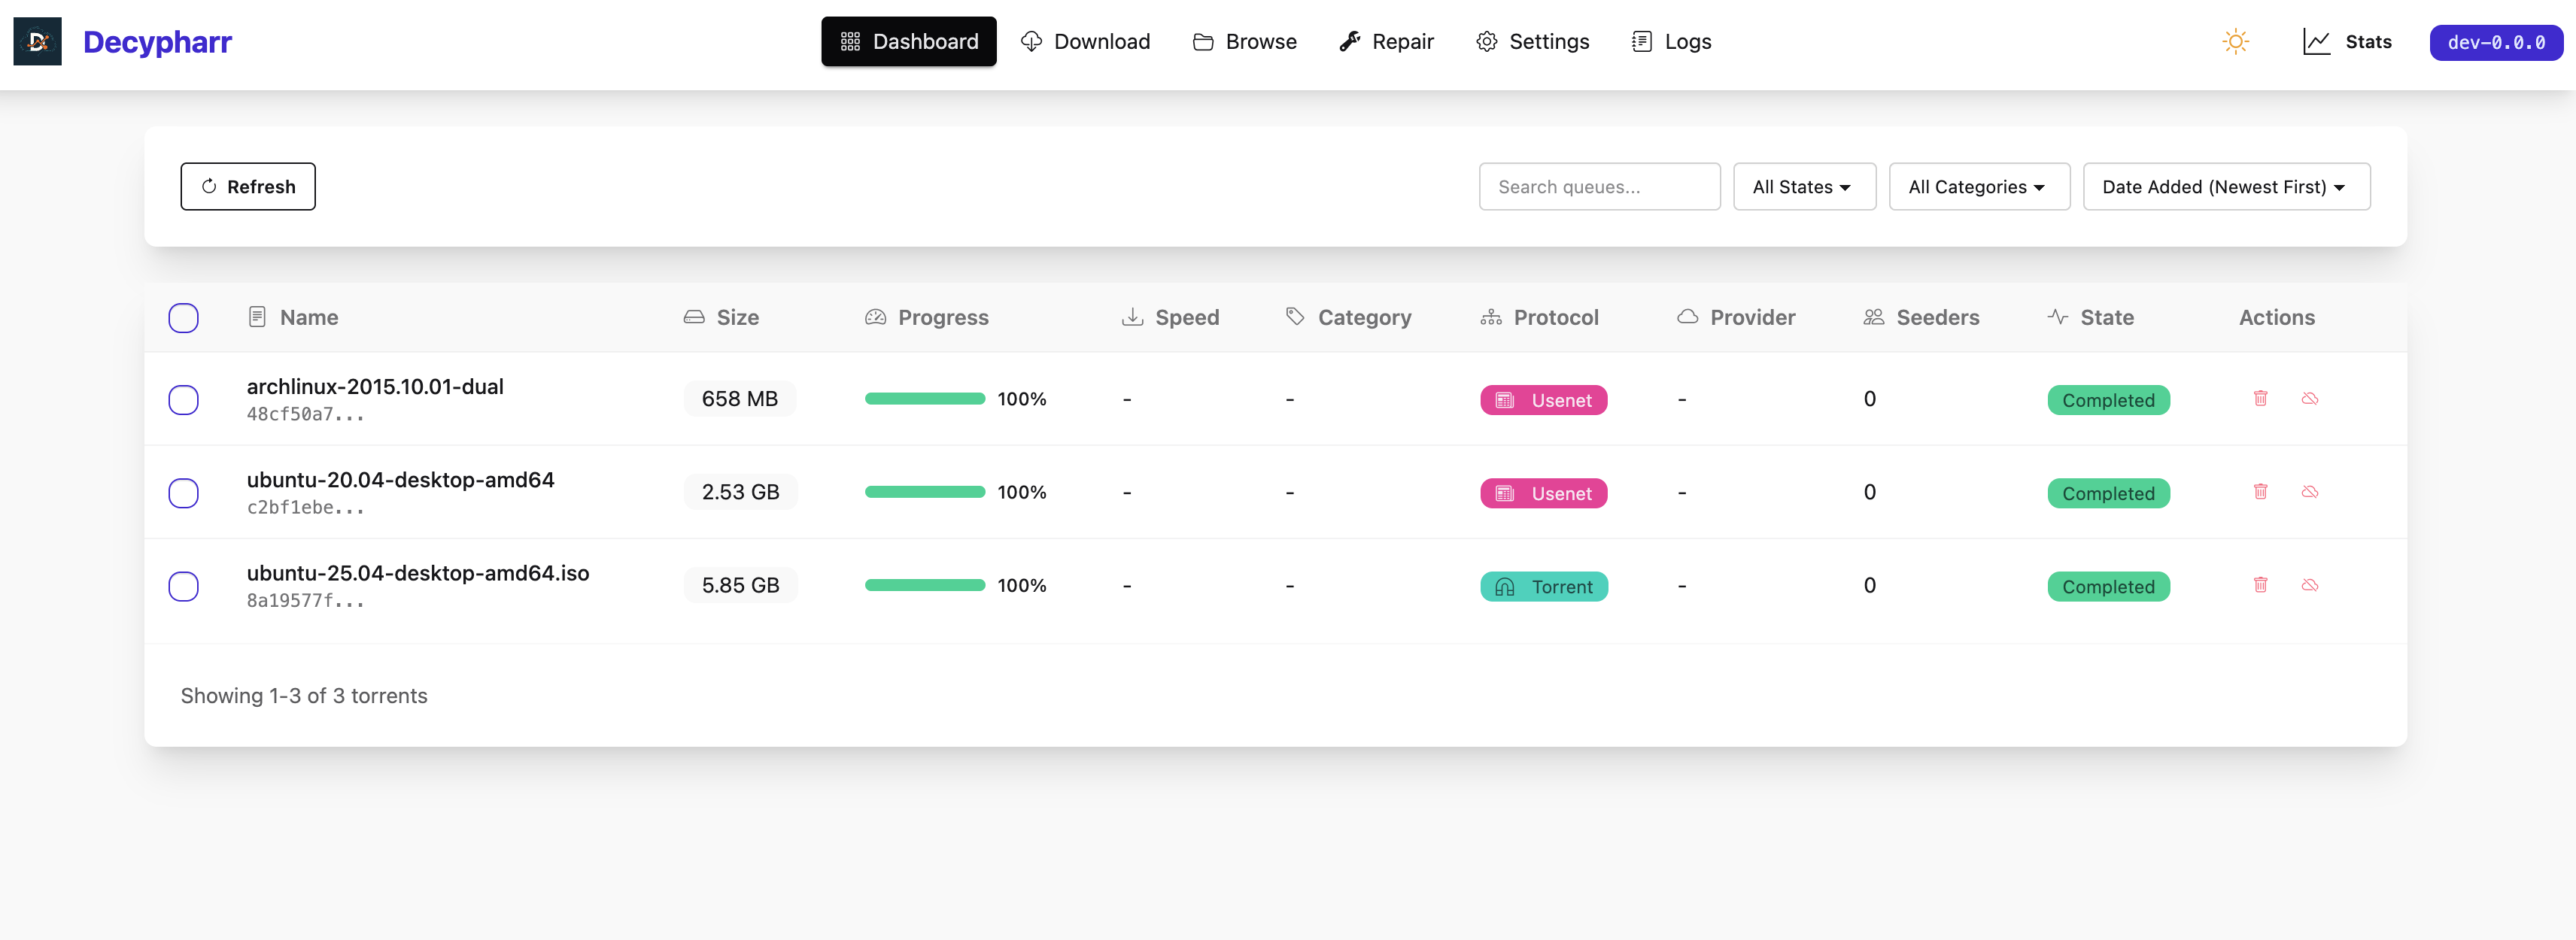
Task: Open the All States dropdown
Action: pos(1804,187)
